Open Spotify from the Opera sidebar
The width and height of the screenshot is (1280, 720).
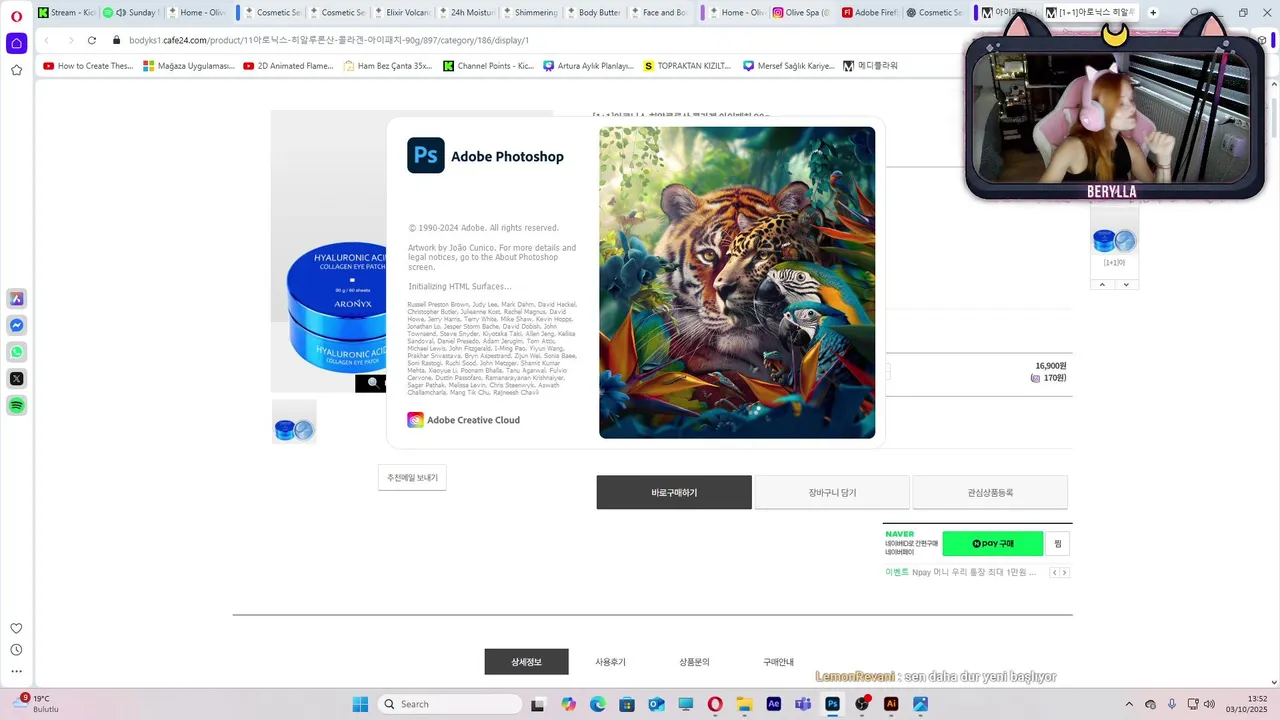click(x=16, y=405)
